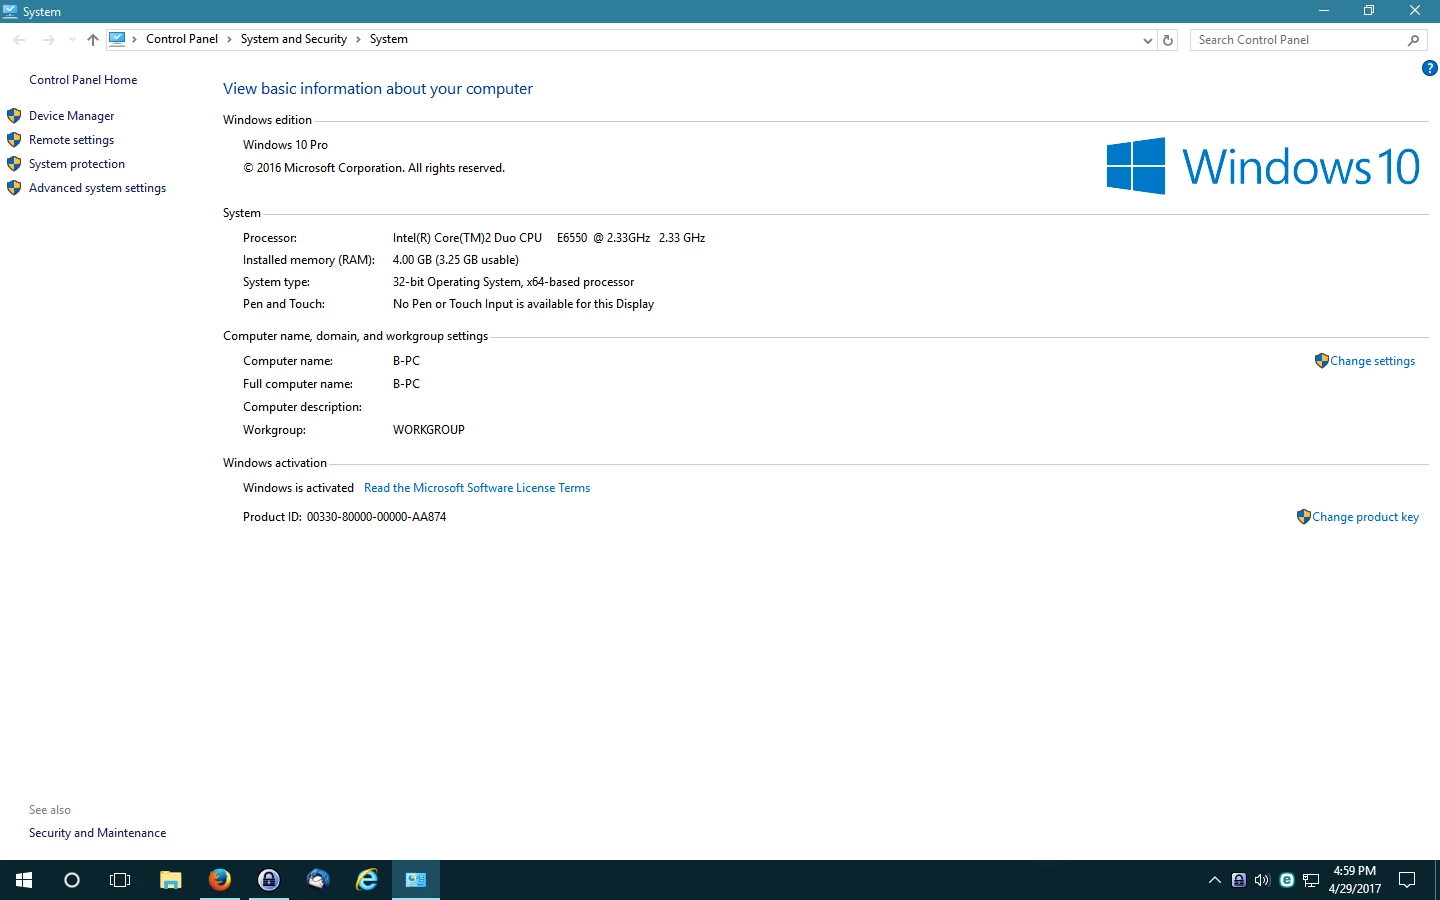Click the Computer name value B-PC
The width and height of the screenshot is (1440, 900).
(x=406, y=361)
